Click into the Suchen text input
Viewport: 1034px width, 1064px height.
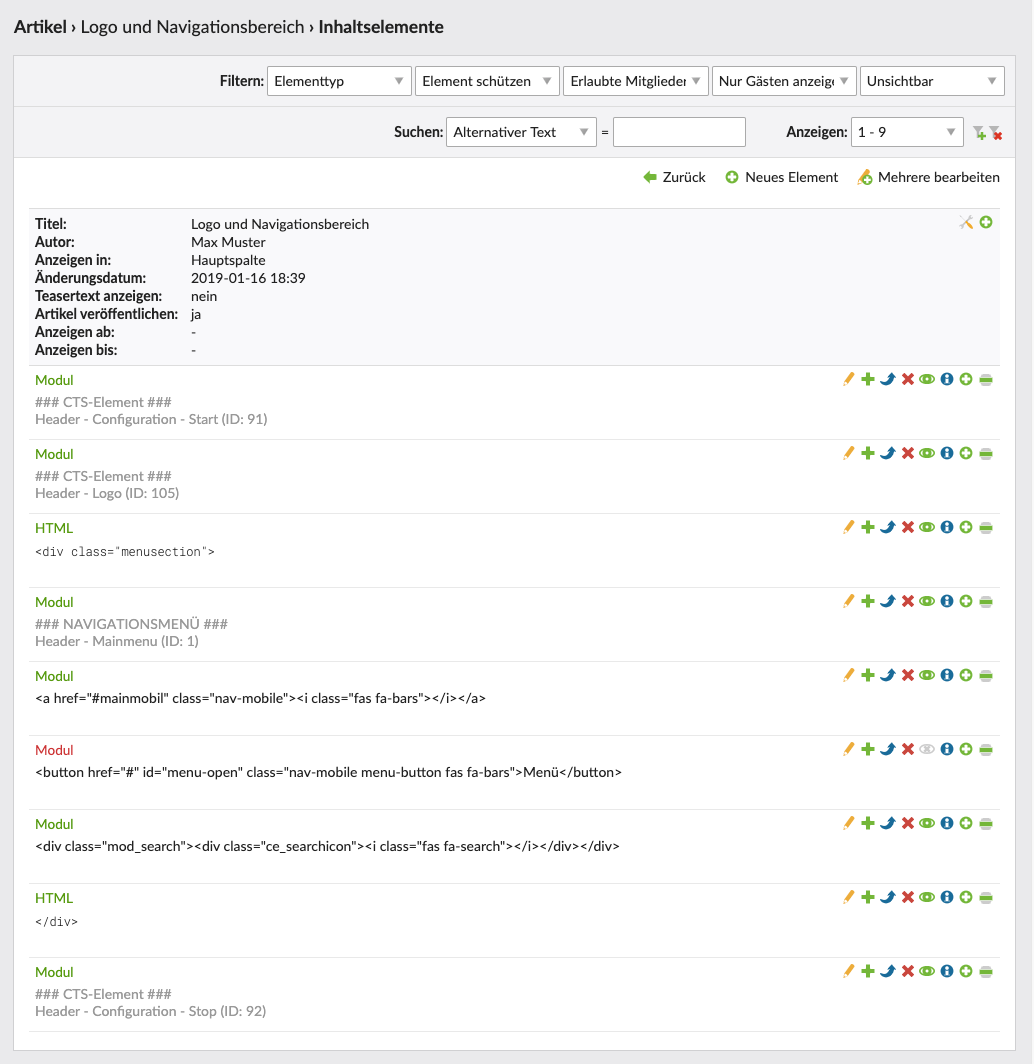(679, 132)
